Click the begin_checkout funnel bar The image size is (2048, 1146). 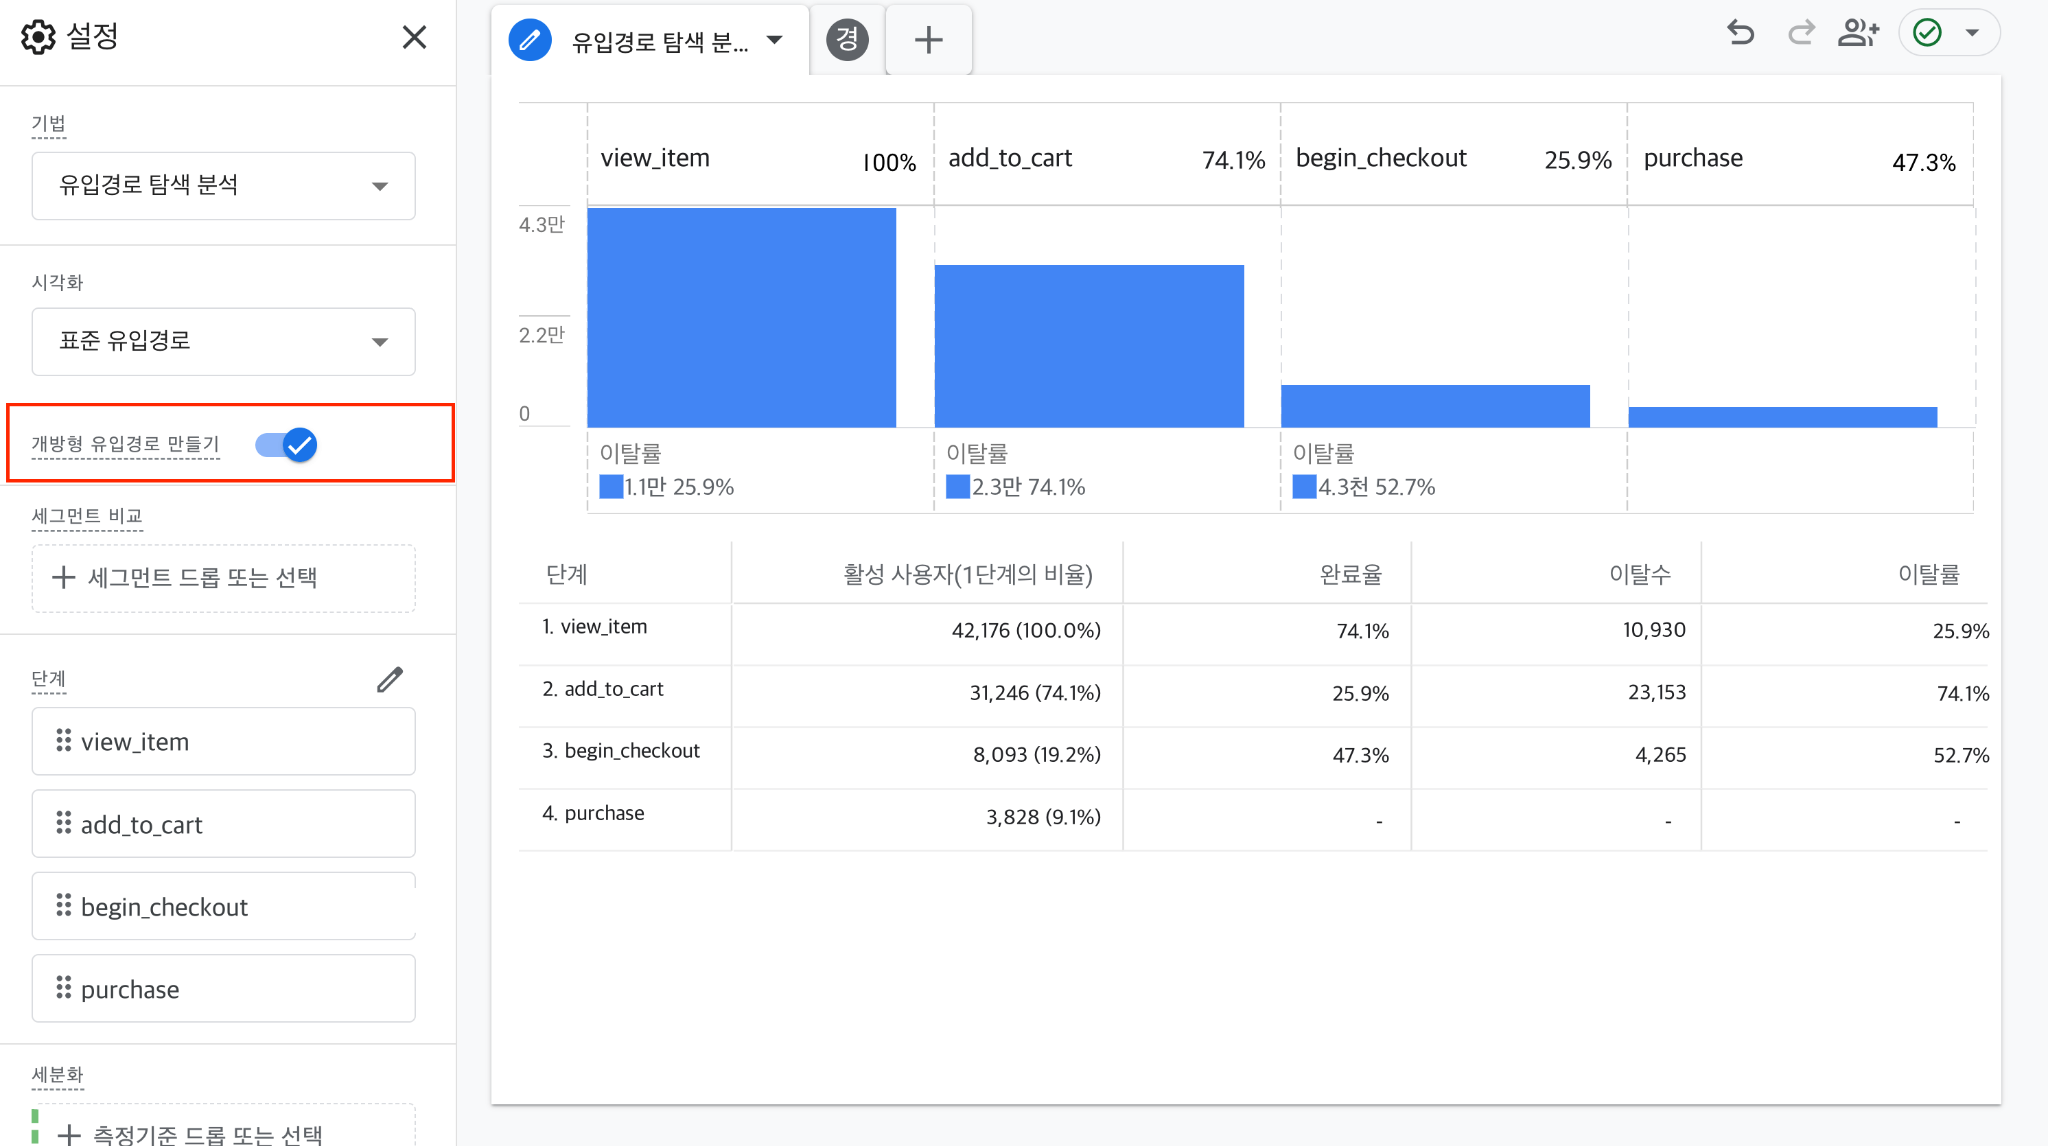click(x=1435, y=406)
